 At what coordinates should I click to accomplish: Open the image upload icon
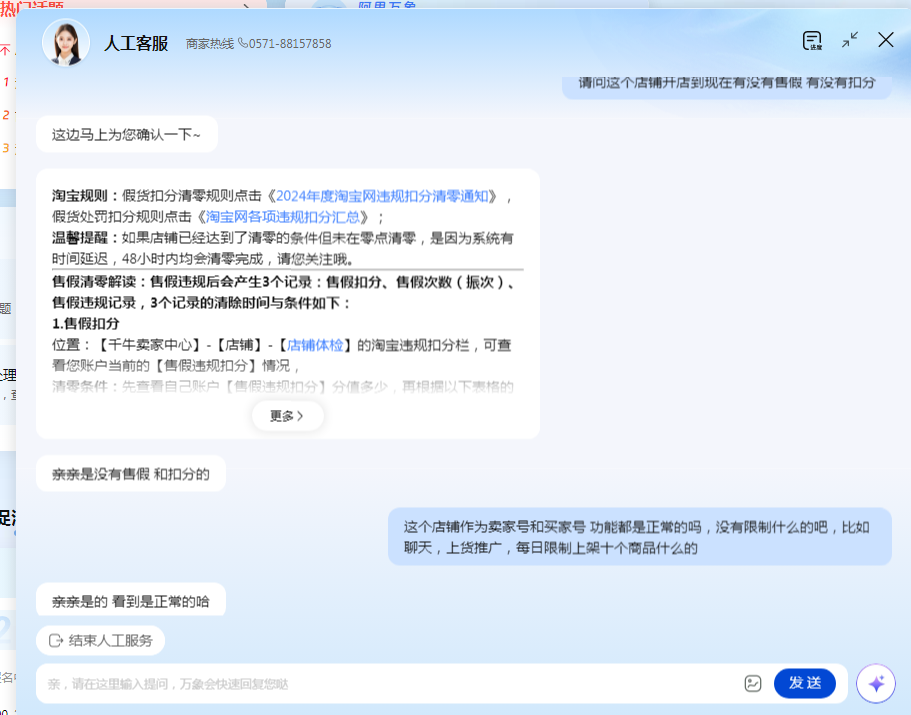click(x=752, y=684)
